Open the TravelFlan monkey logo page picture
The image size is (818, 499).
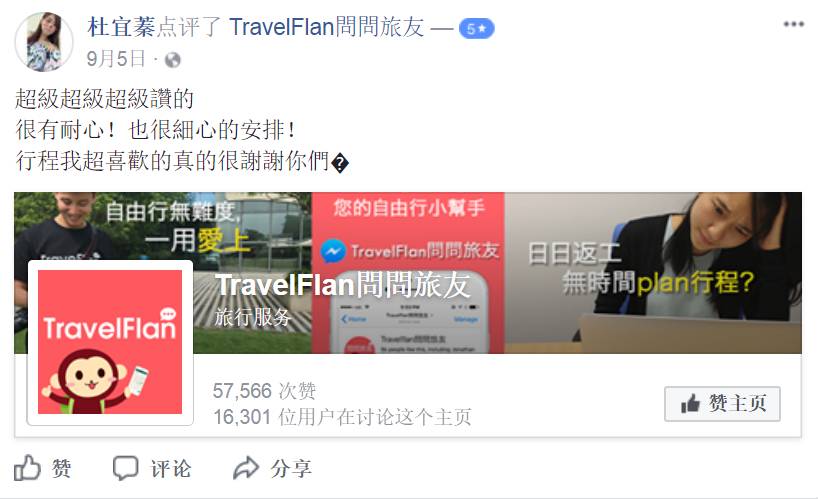click(x=110, y=342)
